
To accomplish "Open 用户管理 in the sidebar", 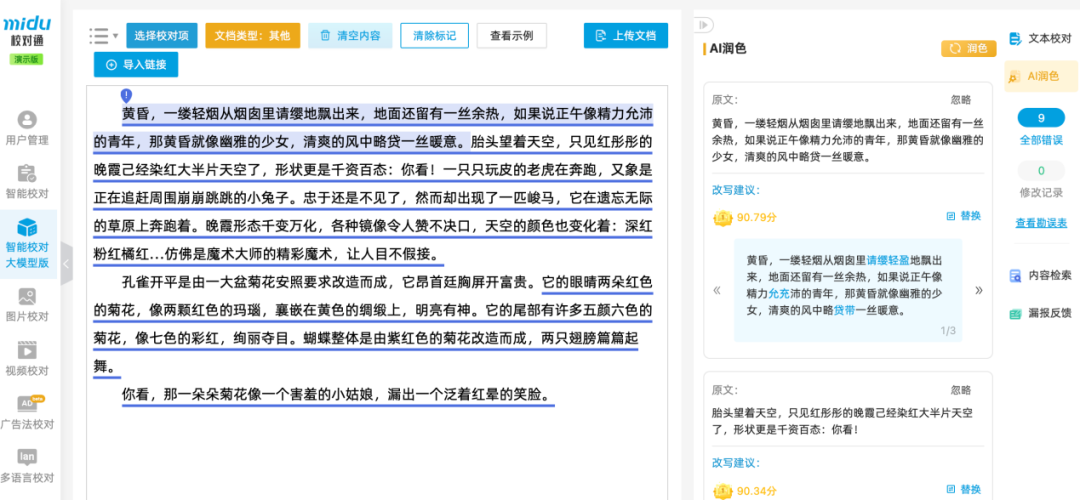I will [x=28, y=128].
